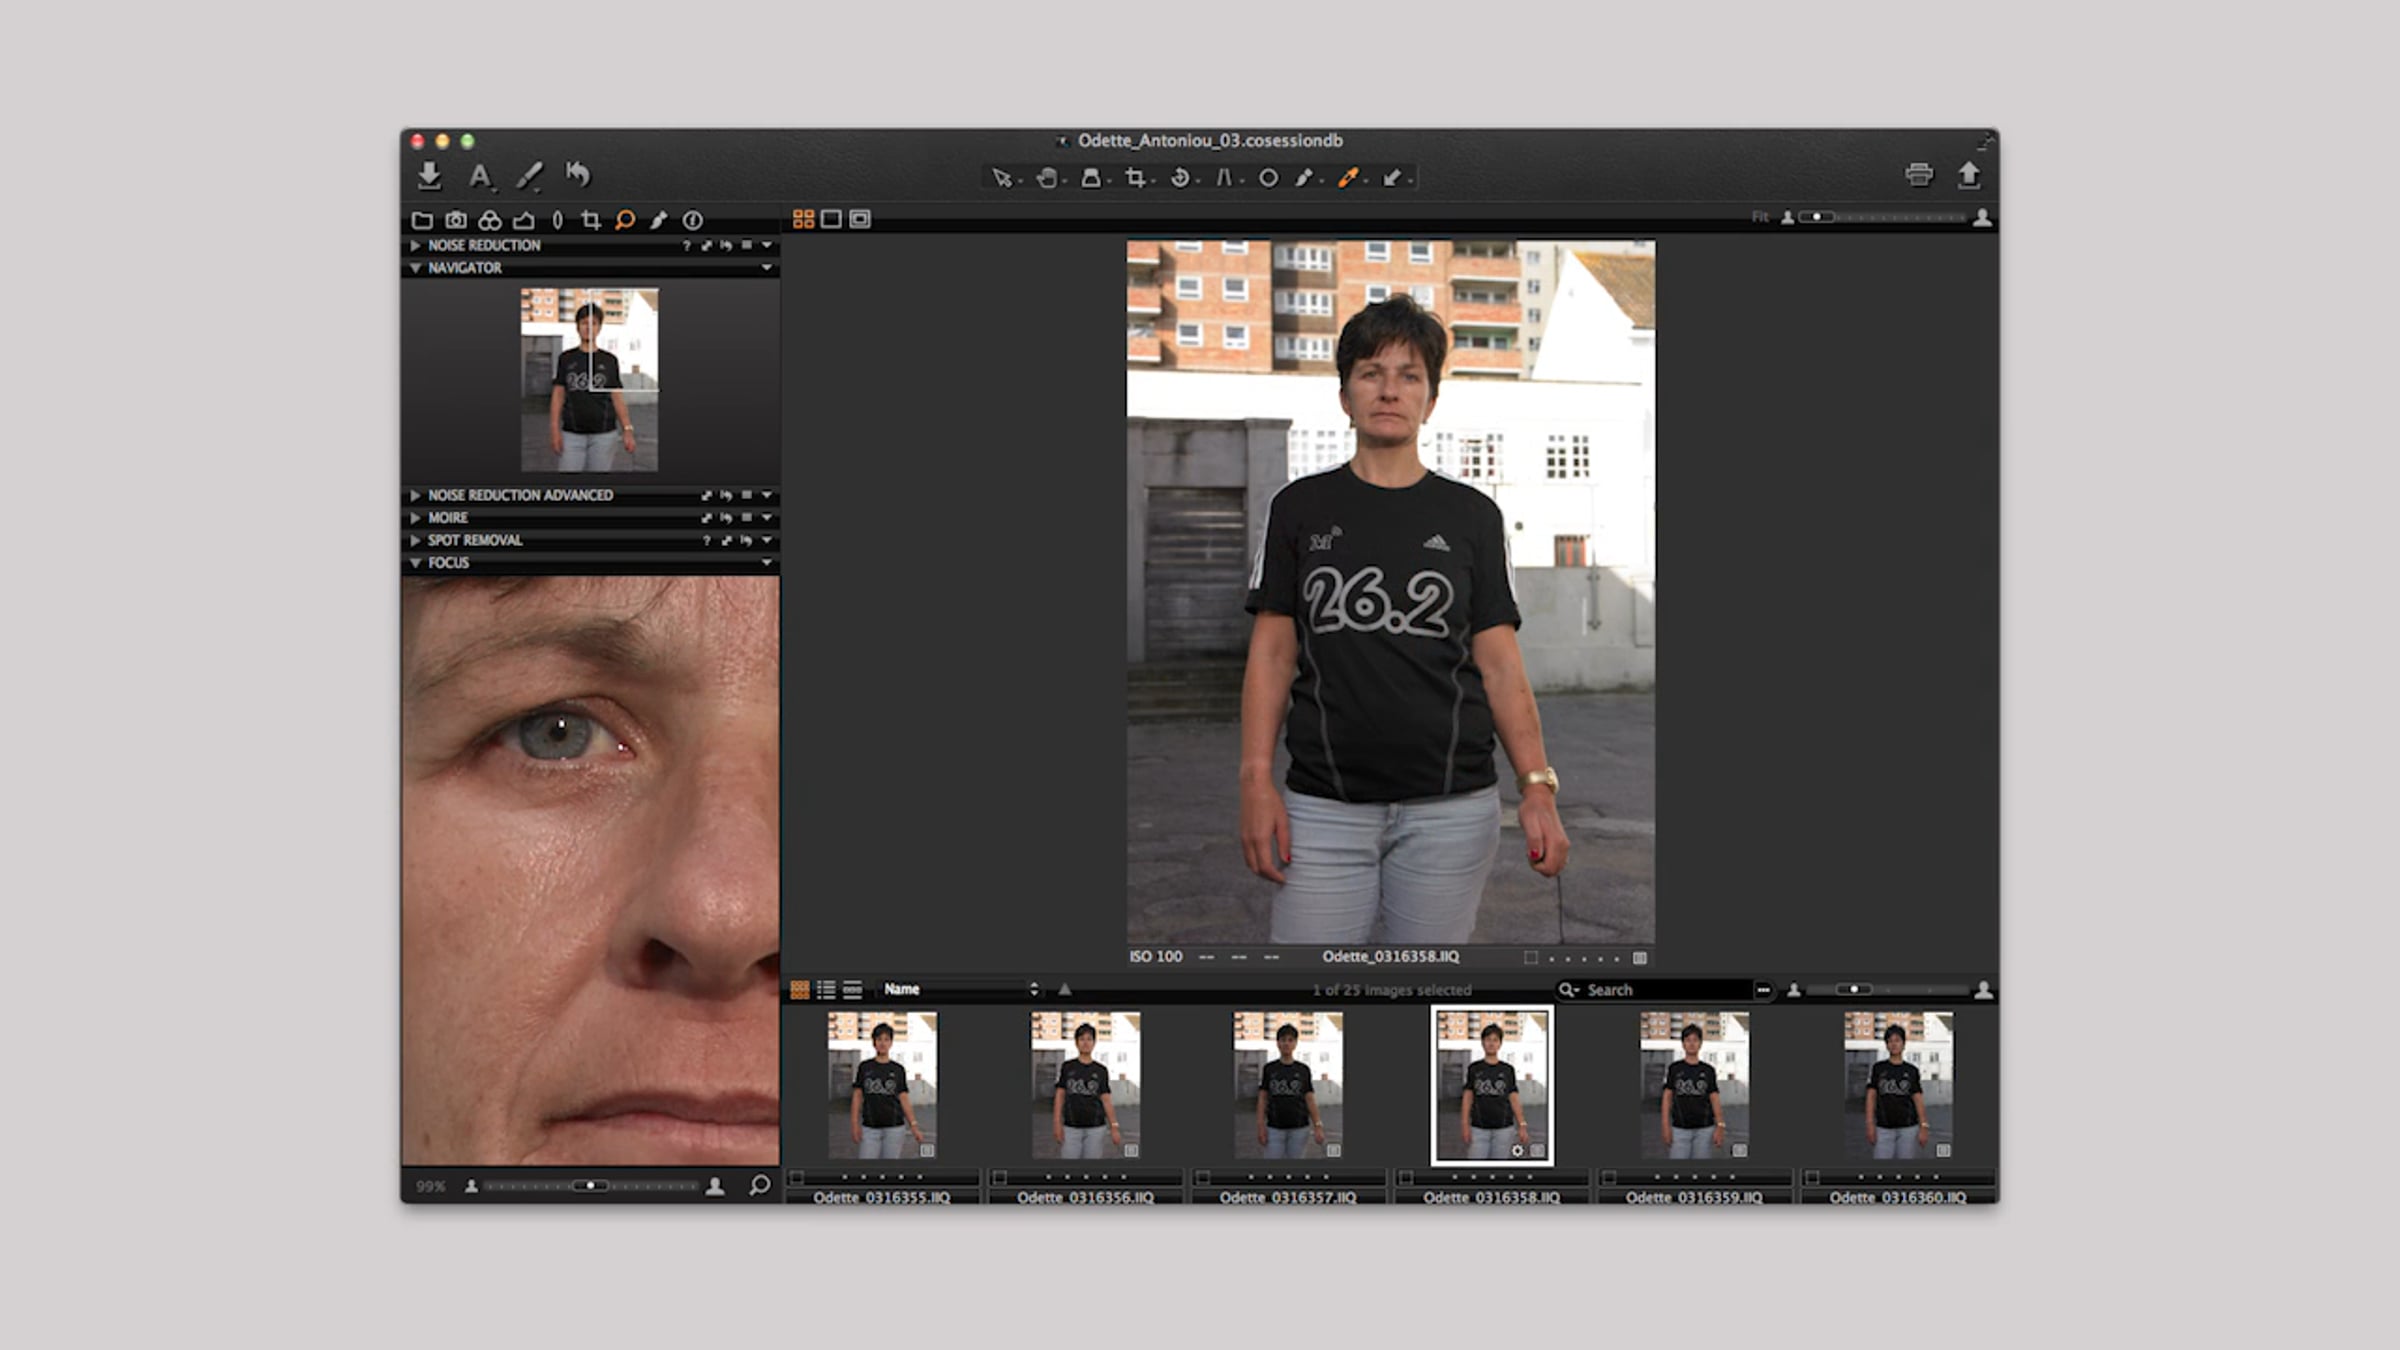
Task: Expand the Spot Removal panel
Action: point(415,540)
